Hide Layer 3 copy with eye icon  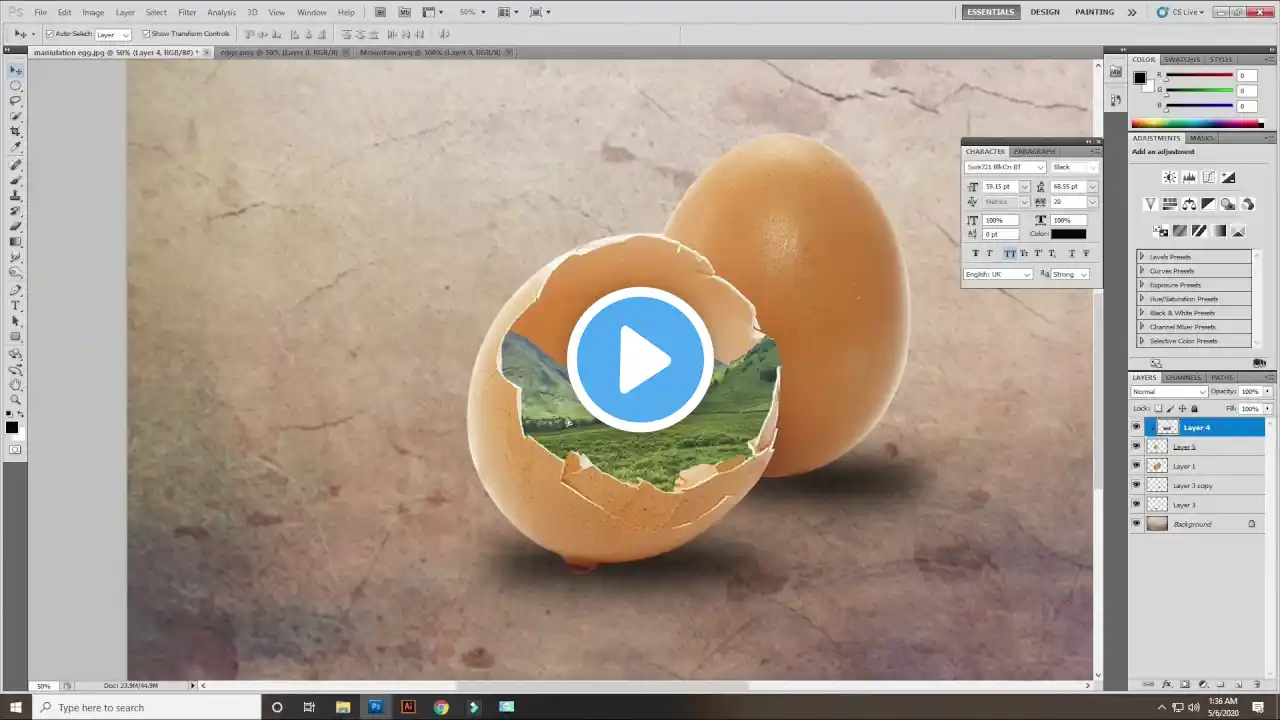(1136, 485)
